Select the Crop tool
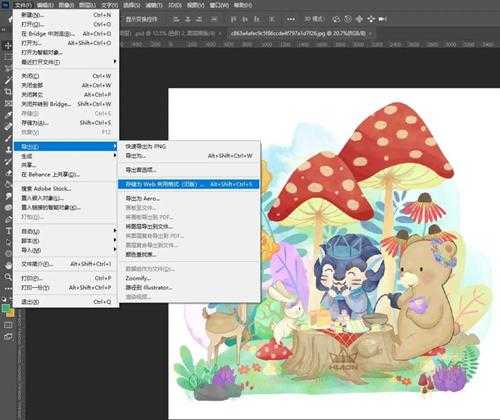The width and height of the screenshot is (500, 420). tap(7, 92)
